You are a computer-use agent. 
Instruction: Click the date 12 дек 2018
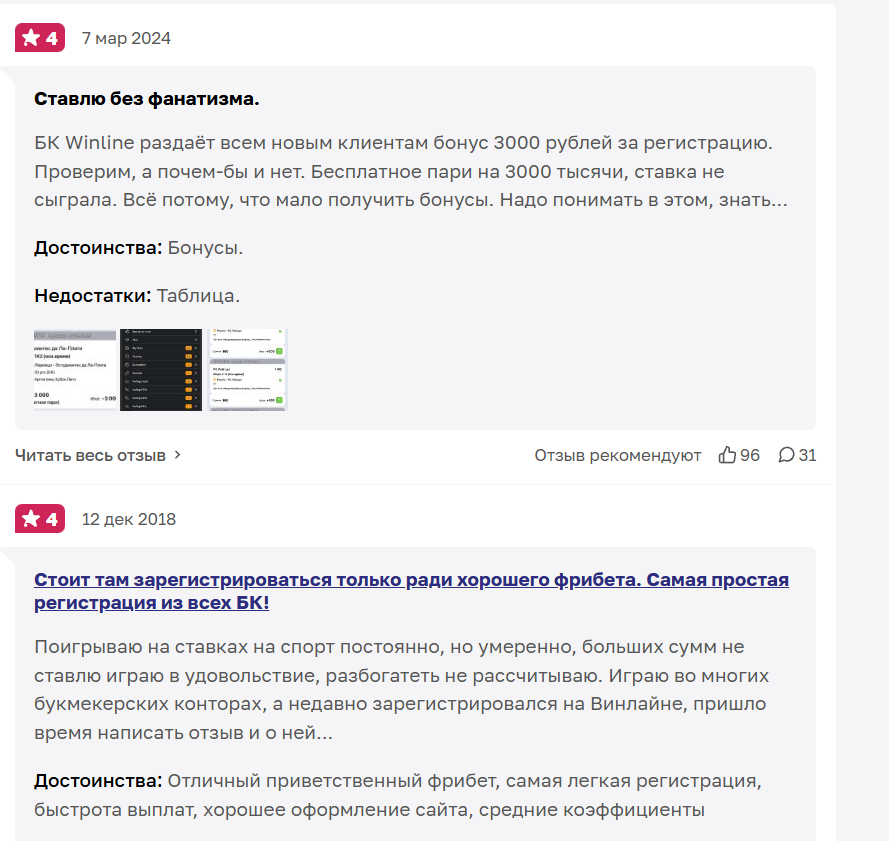click(x=127, y=518)
